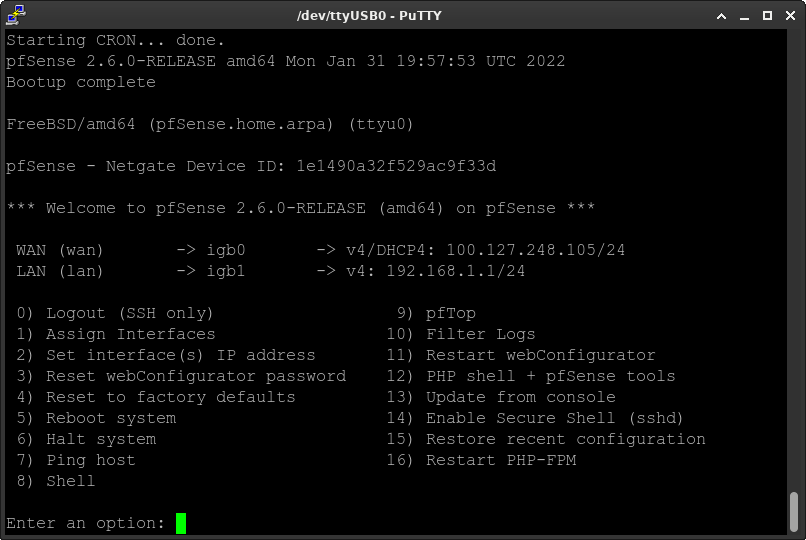The width and height of the screenshot is (806, 540).
Task: Click the shade window arrow in title bar
Action: pyautogui.click(x=721, y=16)
